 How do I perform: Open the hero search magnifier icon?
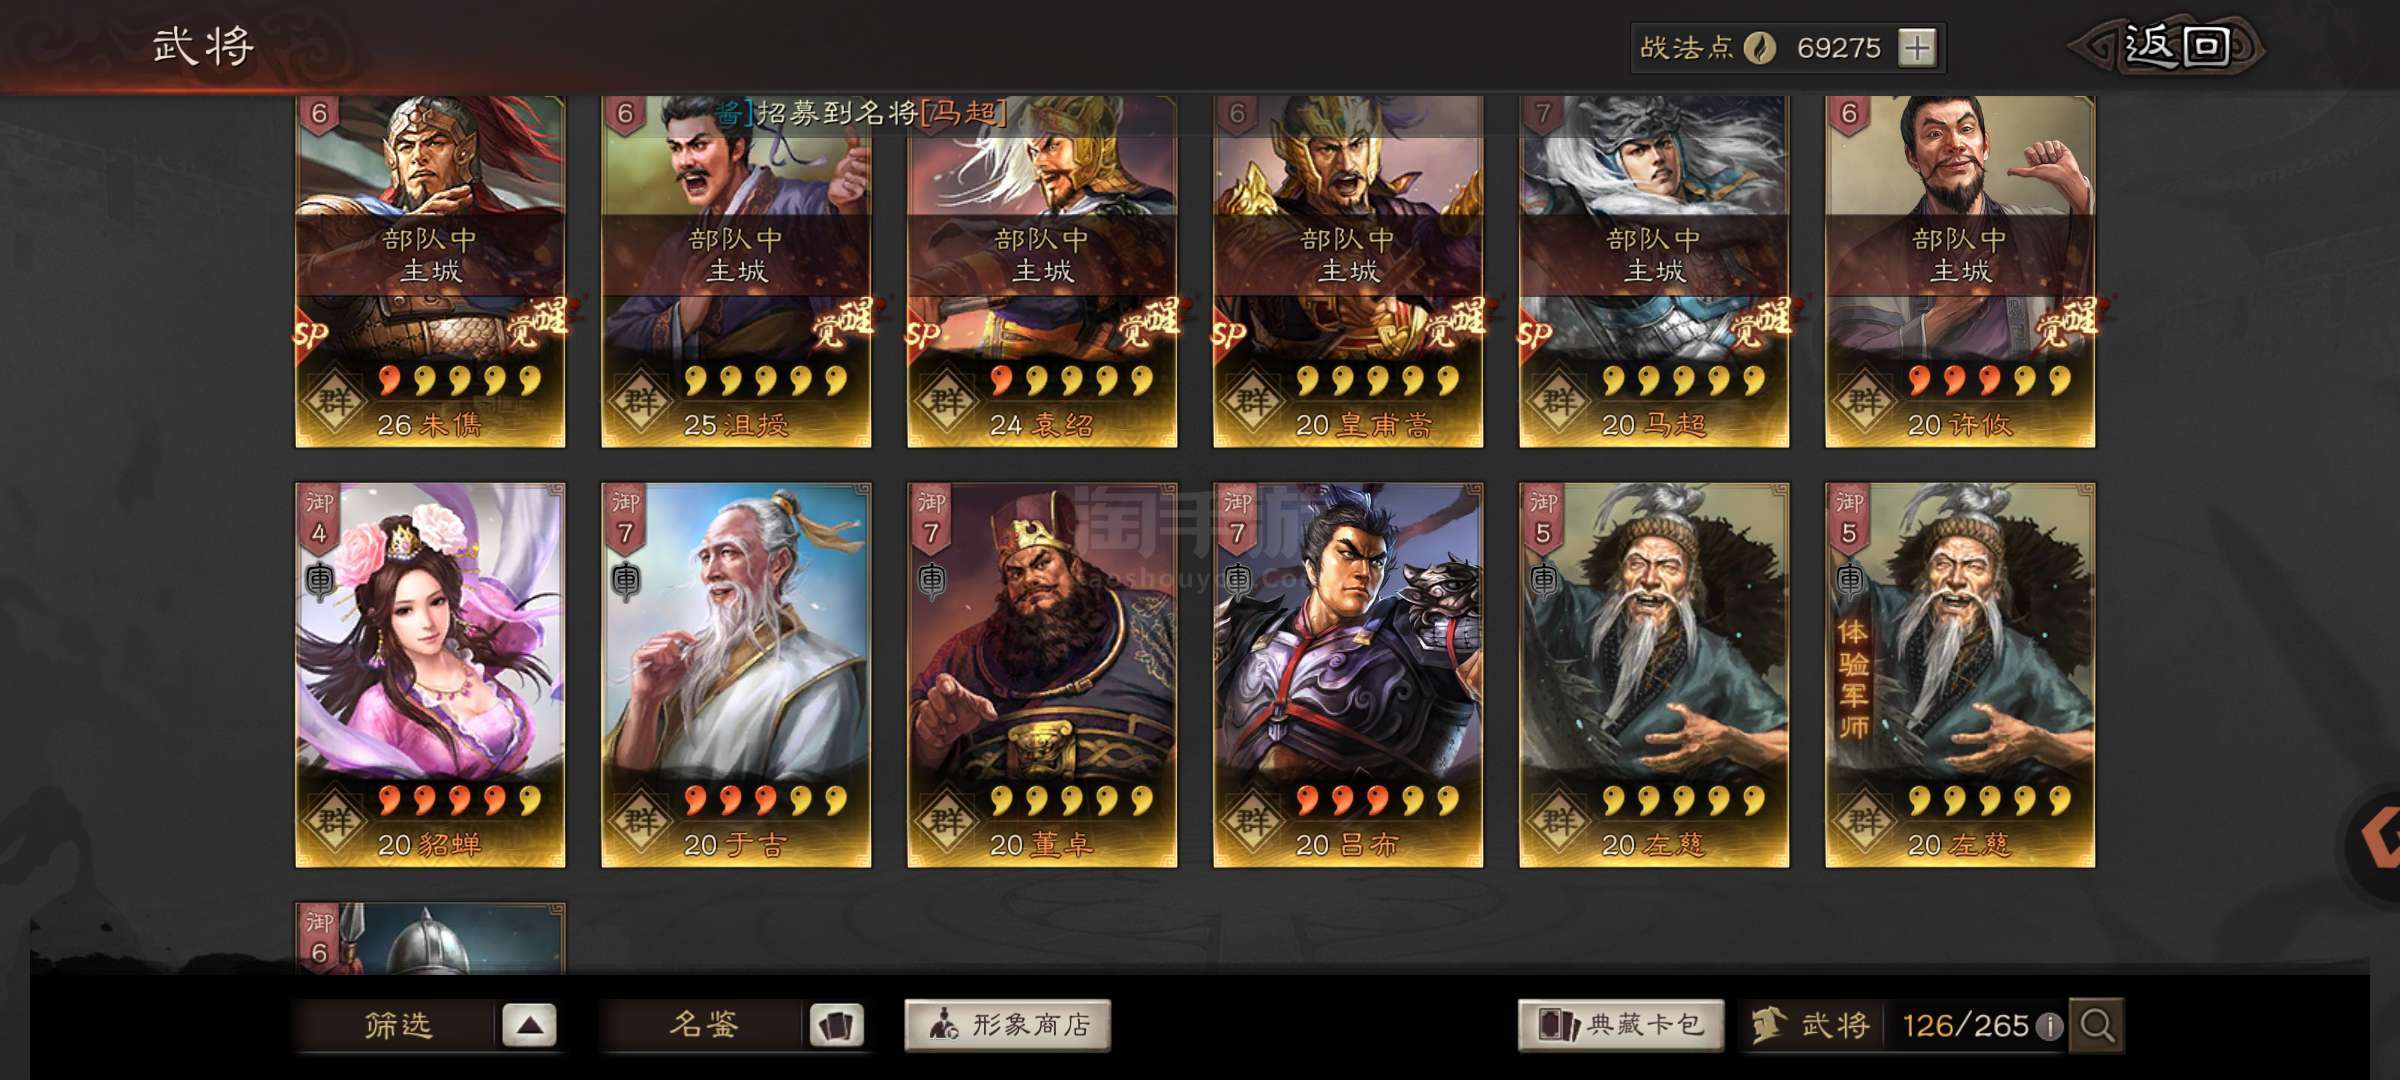click(2097, 1025)
